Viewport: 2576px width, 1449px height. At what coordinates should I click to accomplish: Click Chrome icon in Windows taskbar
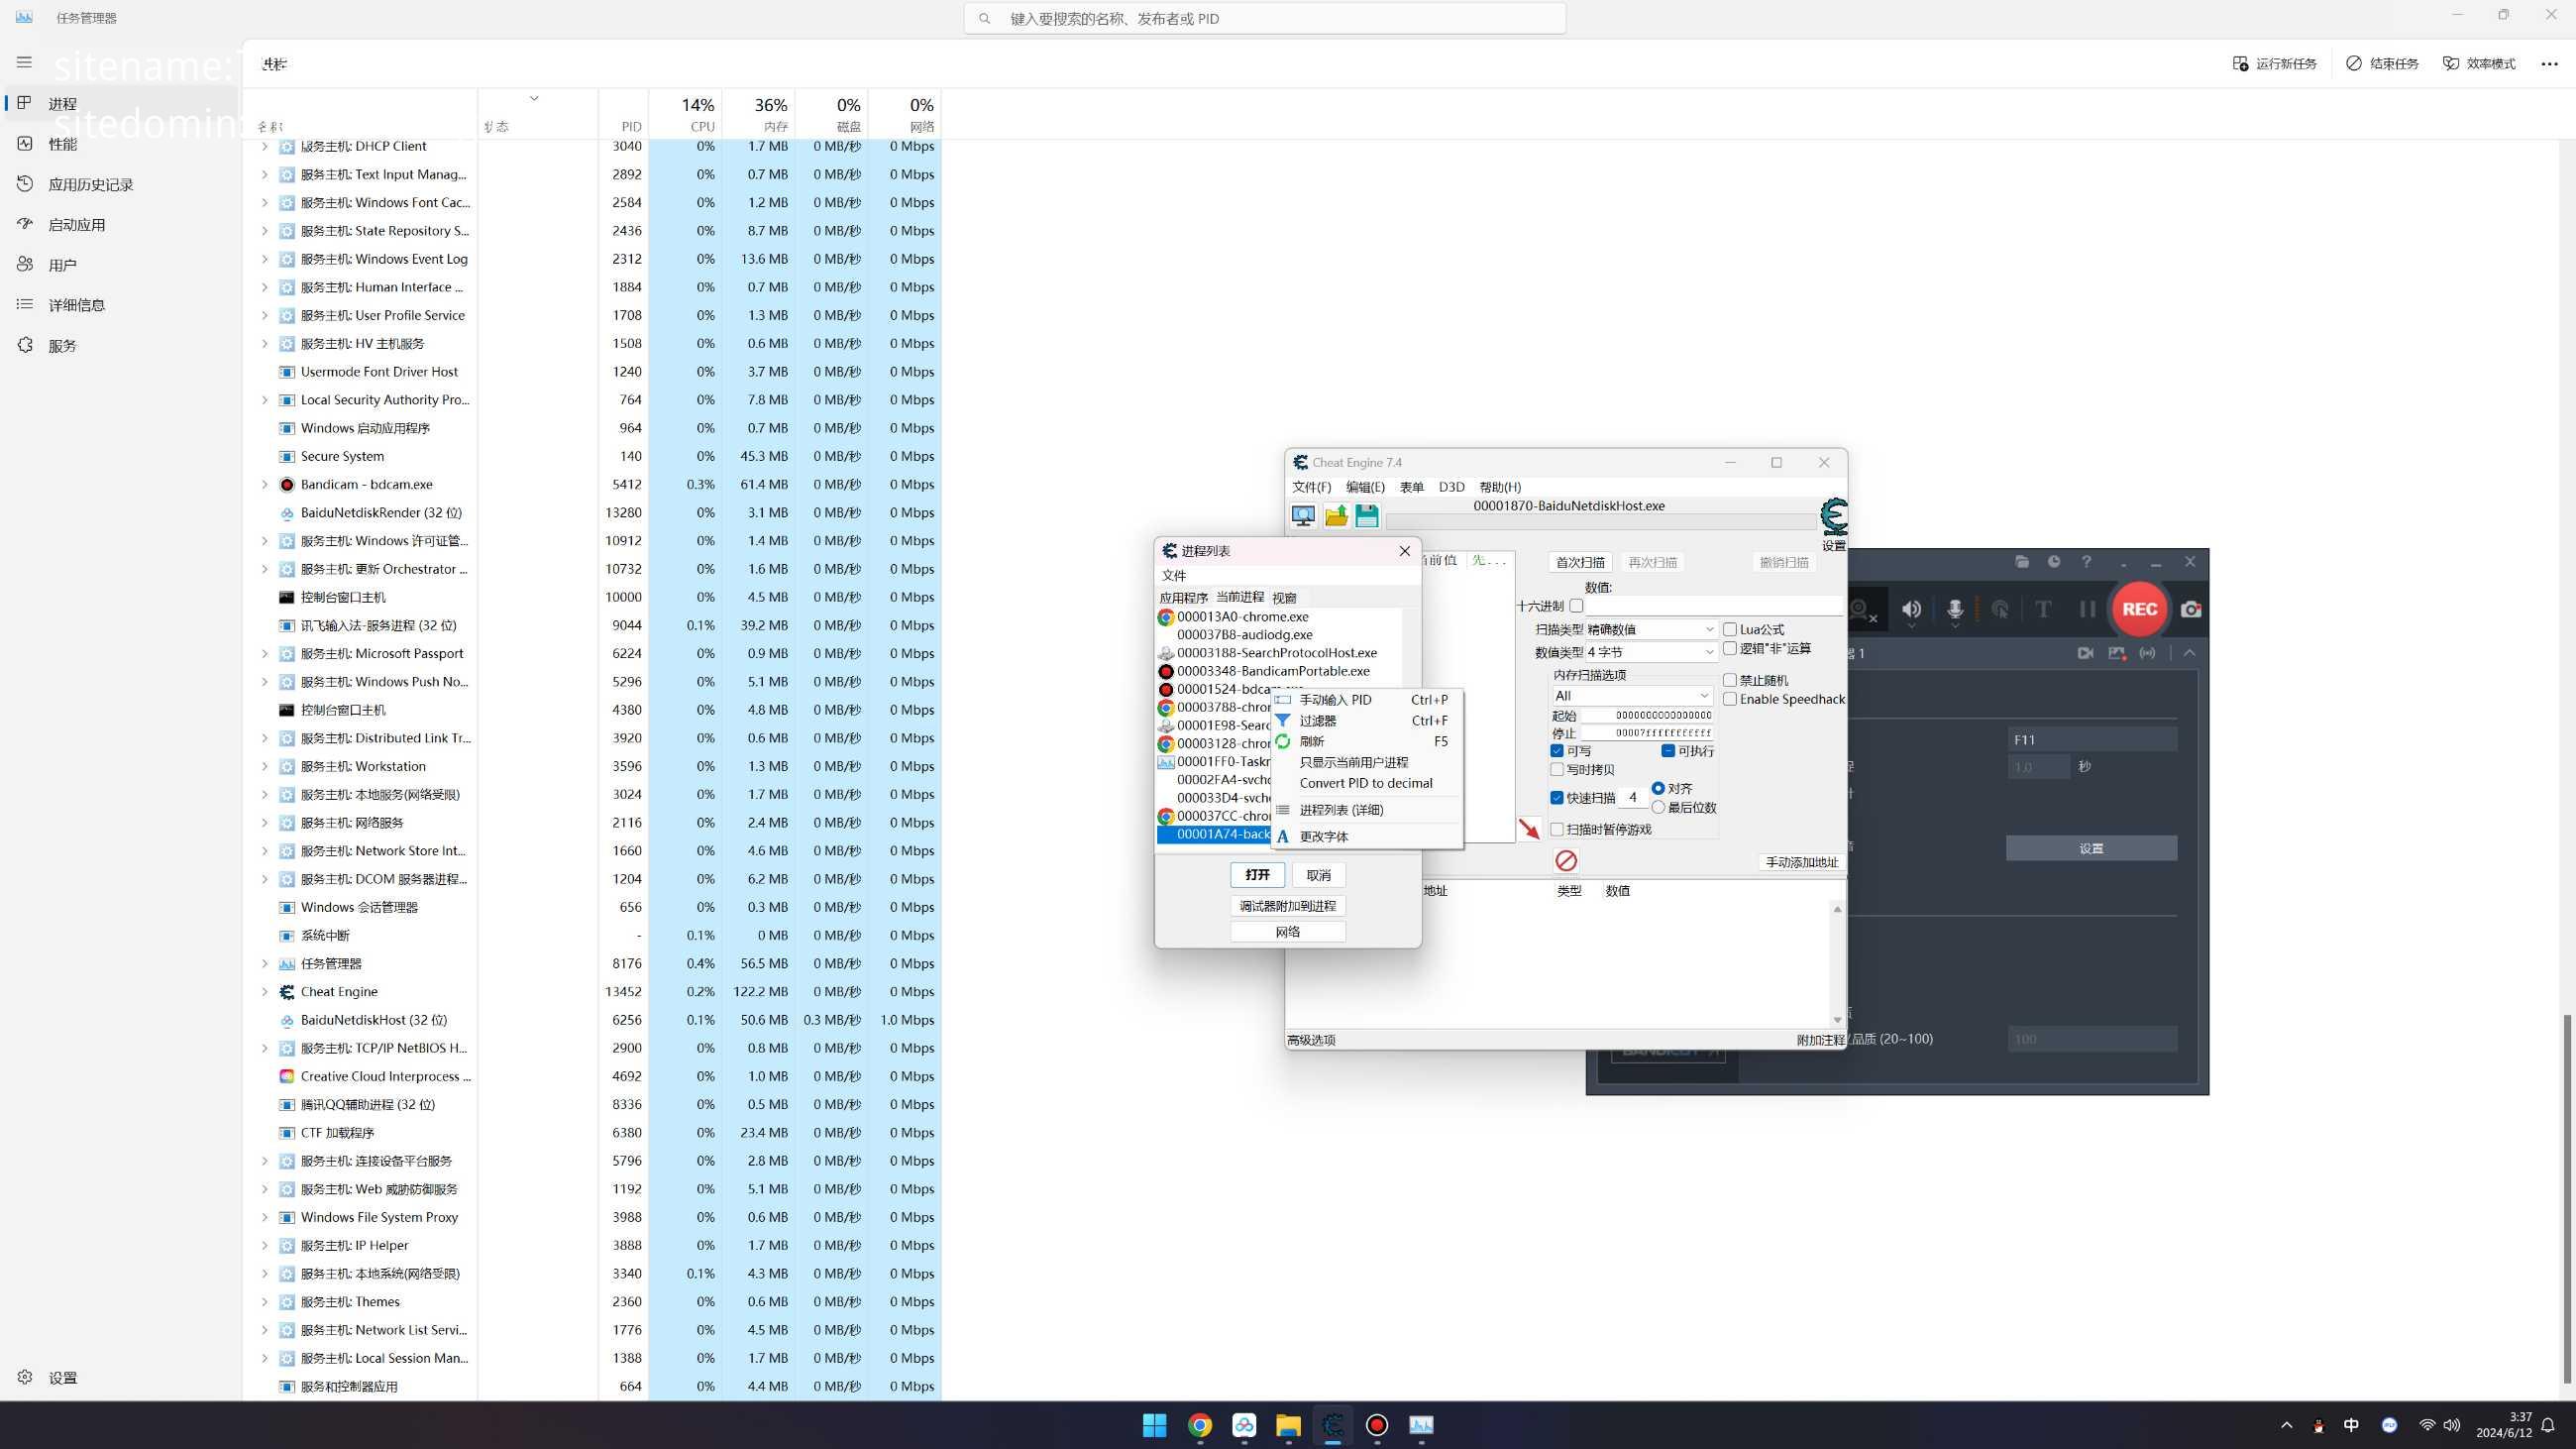(x=1199, y=1425)
